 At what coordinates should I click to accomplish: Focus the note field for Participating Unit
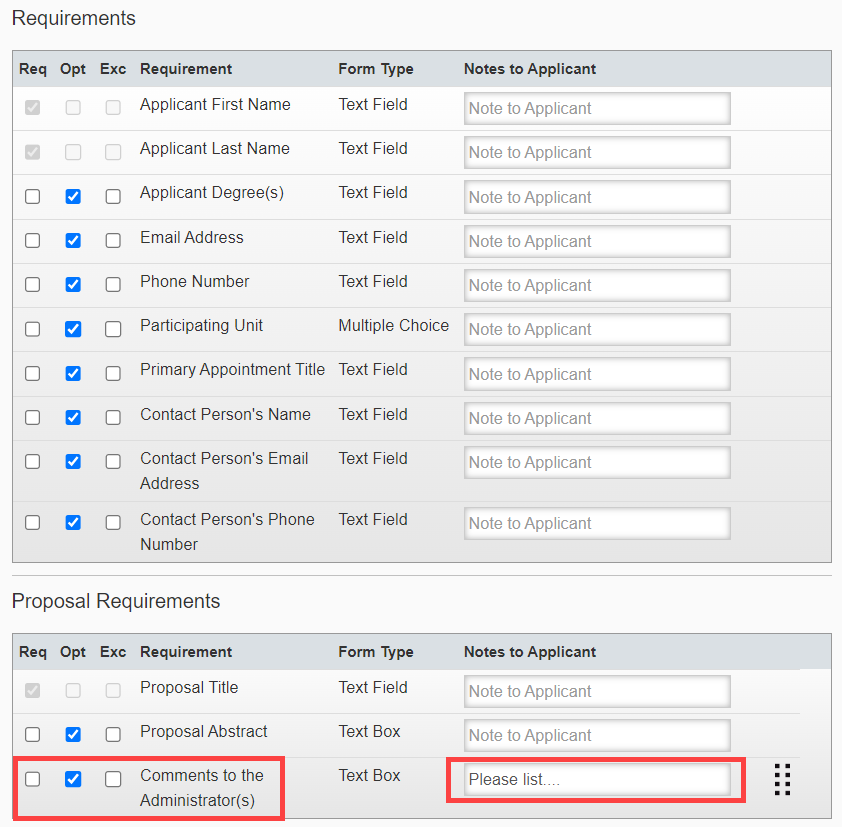[597, 330]
